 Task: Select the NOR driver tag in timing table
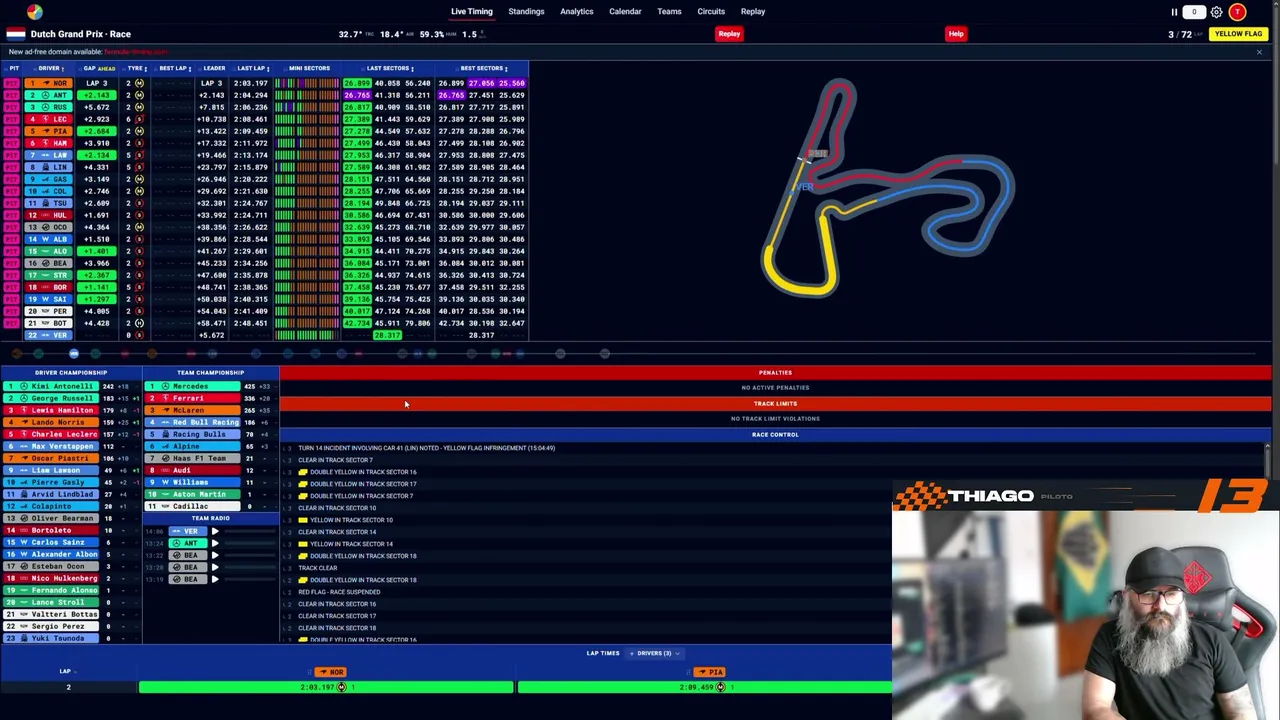pos(49,84)
